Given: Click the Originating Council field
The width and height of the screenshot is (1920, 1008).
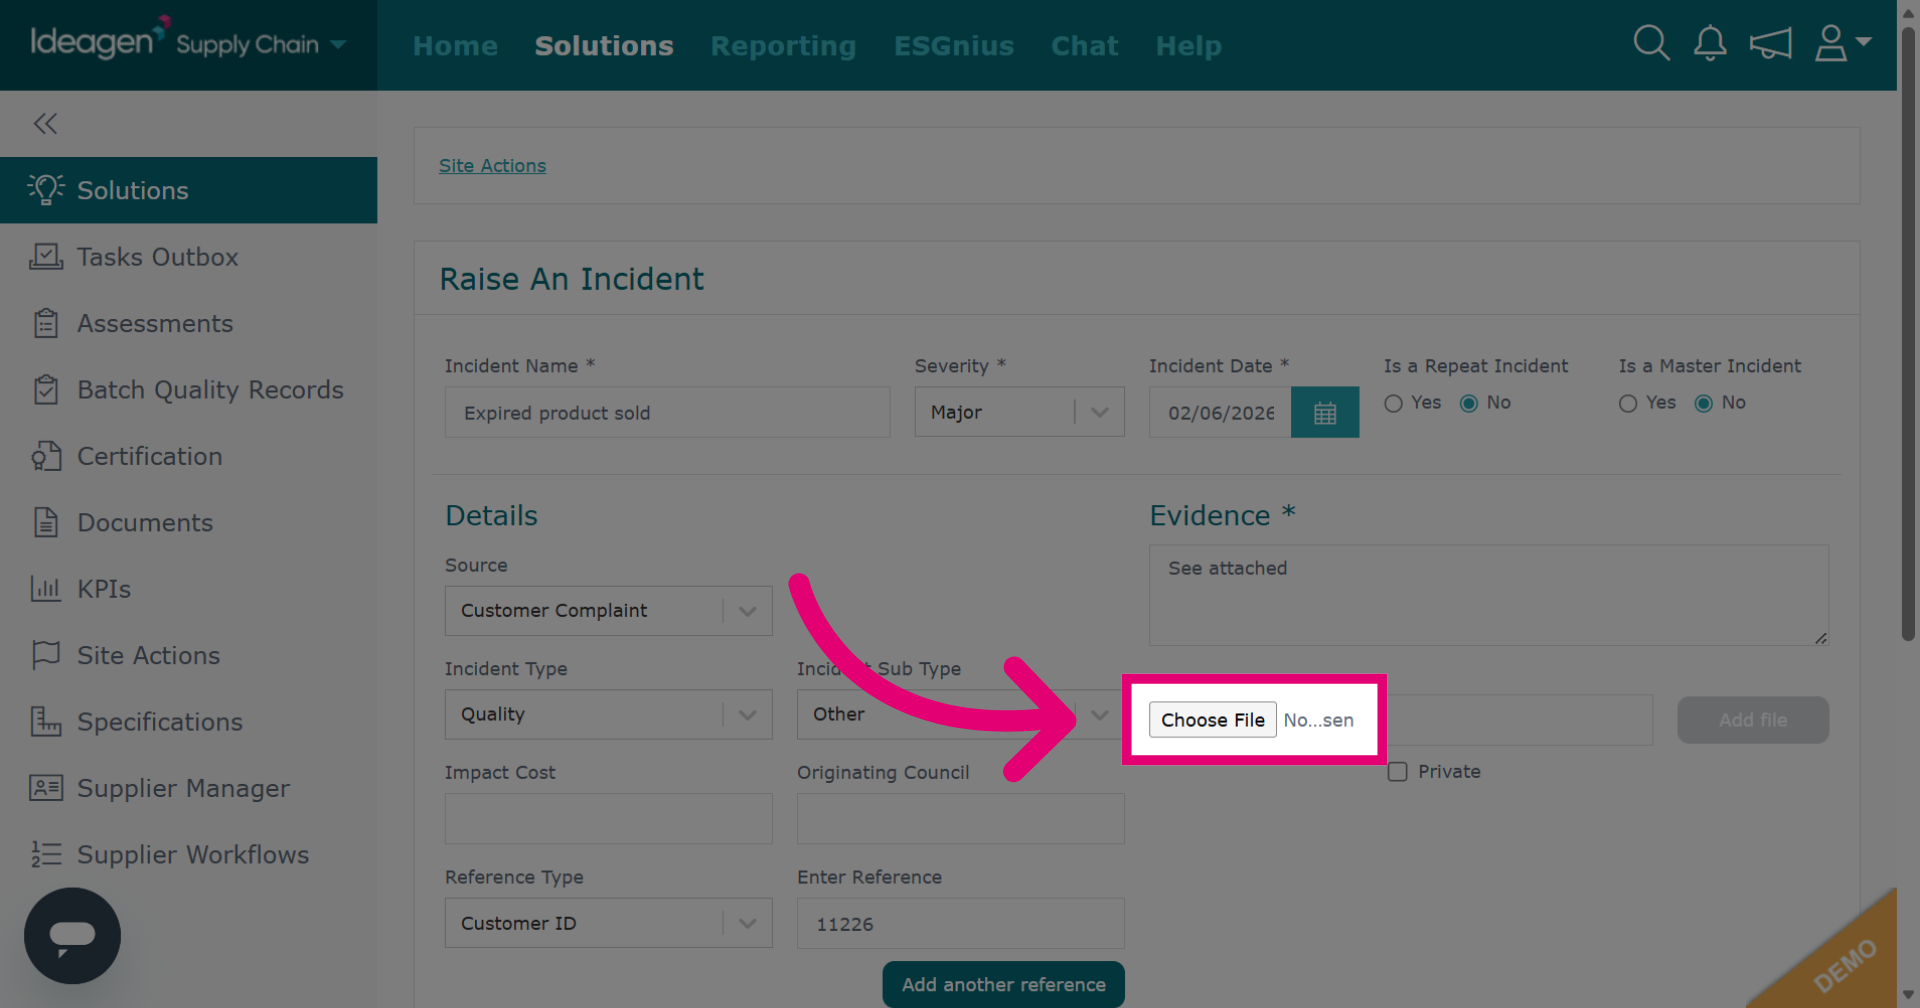Looking at the screenshot, I should tap(960, 819).
